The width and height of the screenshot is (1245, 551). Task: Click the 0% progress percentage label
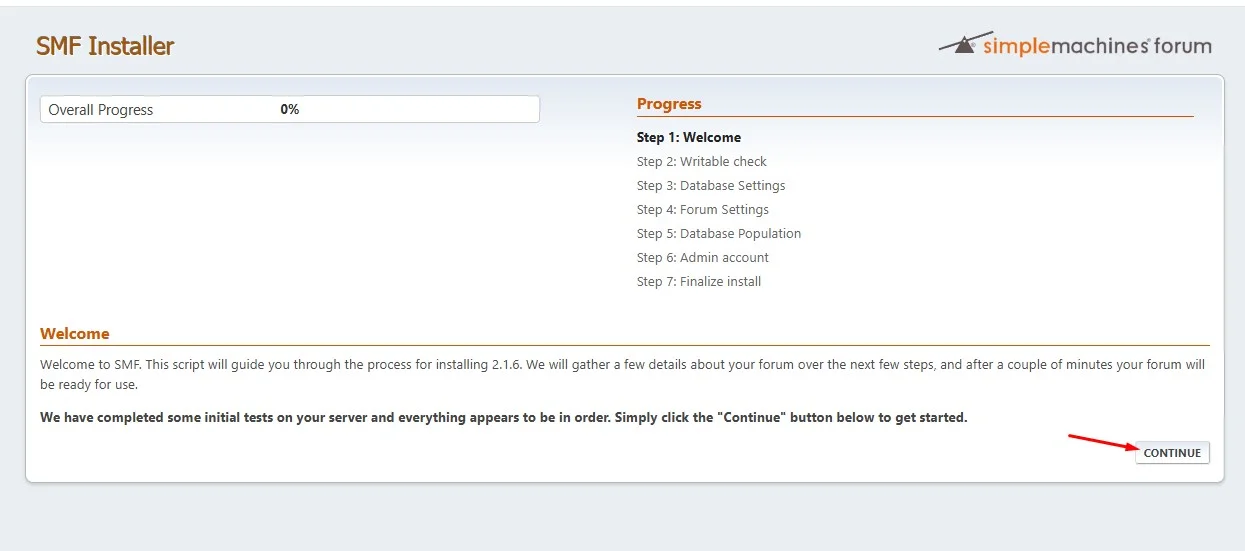(290, 110)
